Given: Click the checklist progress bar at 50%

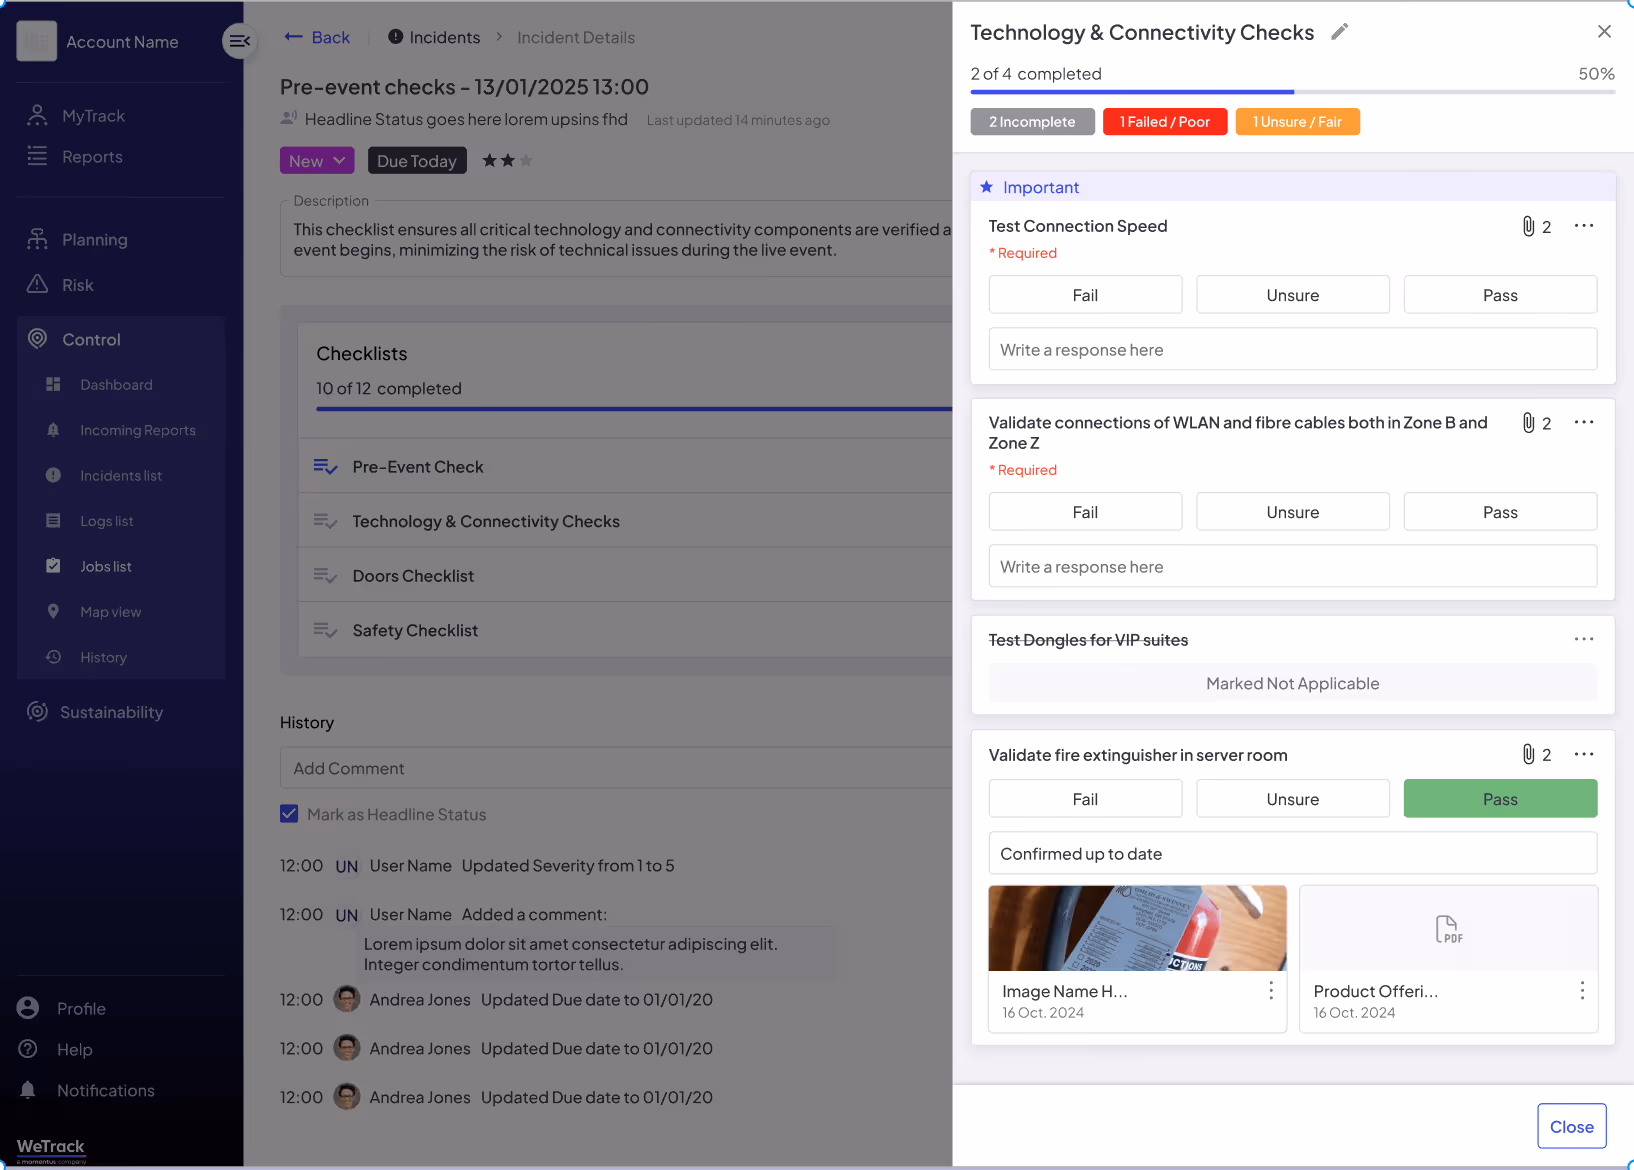Looking at the screenshot, I should (x=1293, y=92).
